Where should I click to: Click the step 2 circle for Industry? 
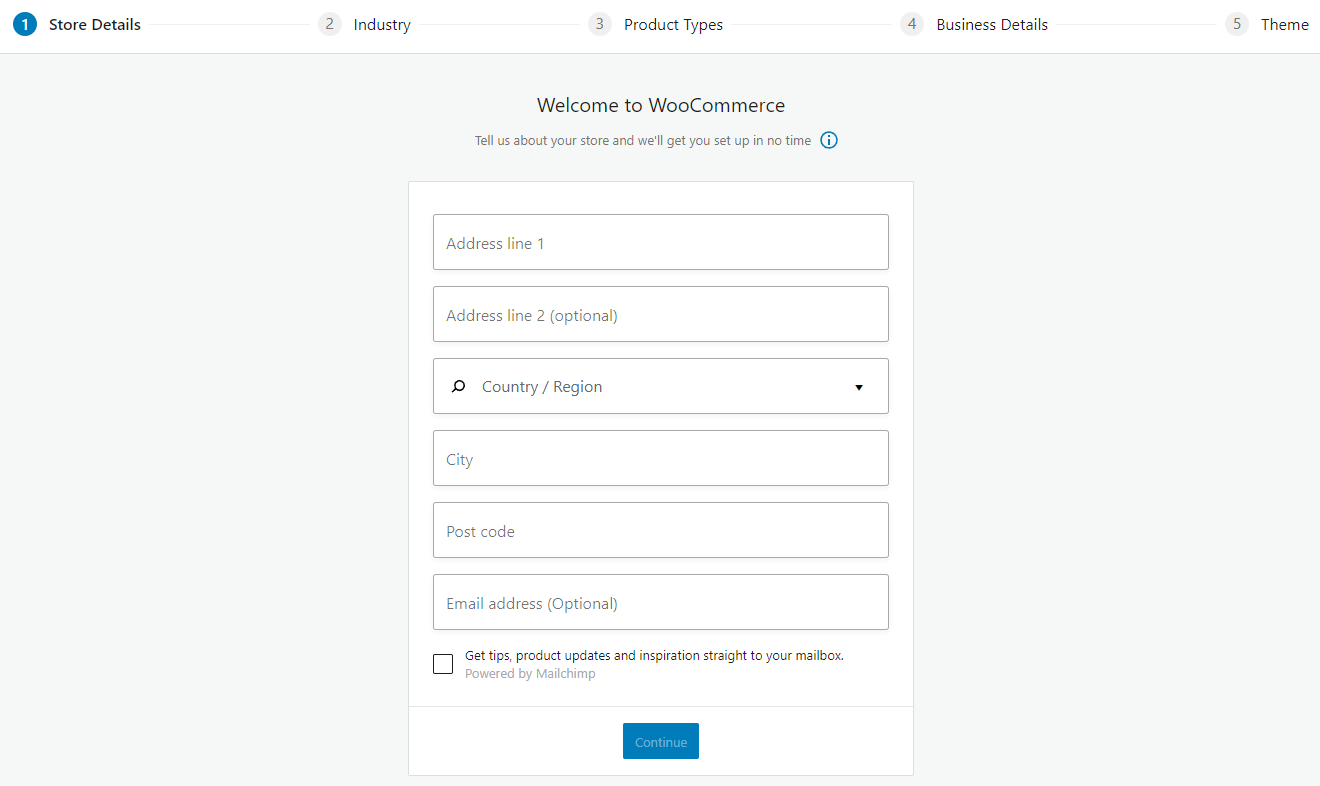pyautogui.click(x=330, y=23)
